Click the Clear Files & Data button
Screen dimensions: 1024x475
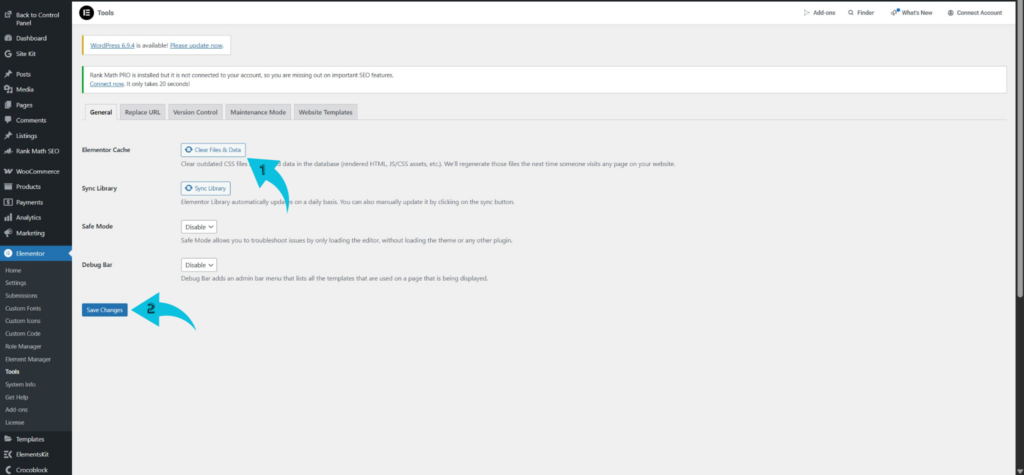(x=213, y=150)
